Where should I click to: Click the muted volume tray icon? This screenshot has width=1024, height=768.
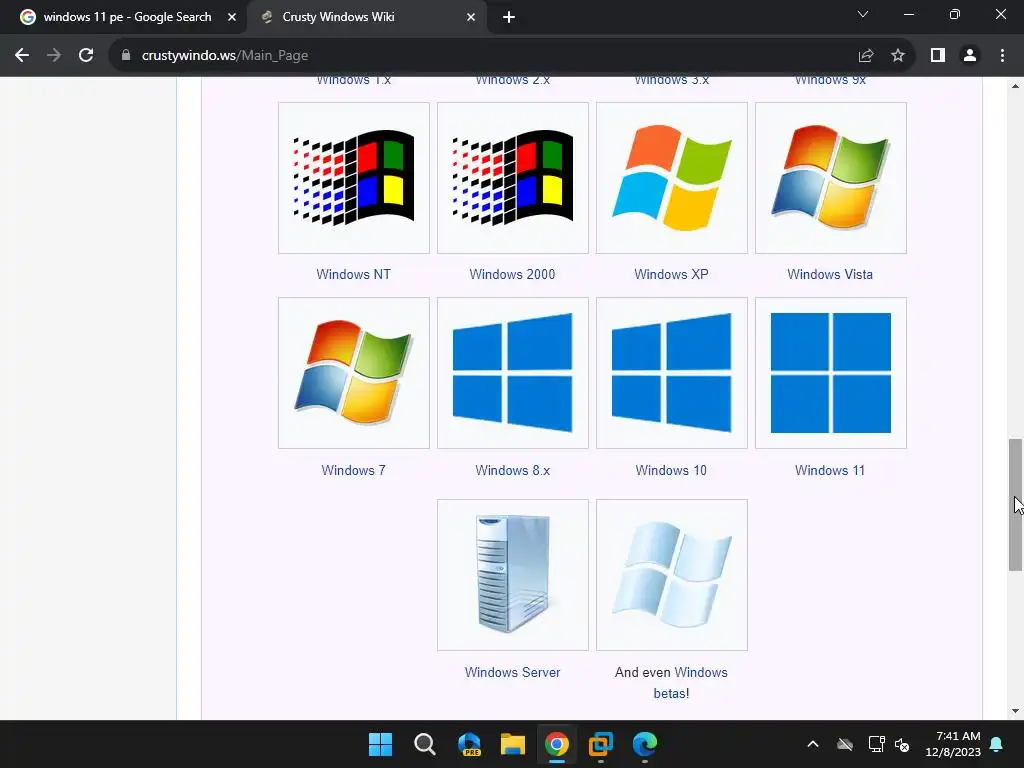(x=903, y=744)
